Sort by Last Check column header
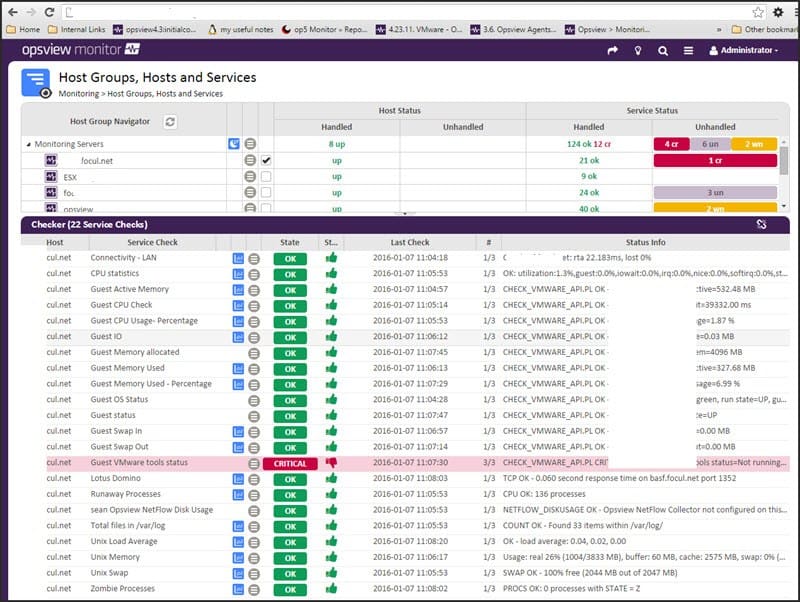The height and width of the screenshot is (602, 800). pos(410,242)
